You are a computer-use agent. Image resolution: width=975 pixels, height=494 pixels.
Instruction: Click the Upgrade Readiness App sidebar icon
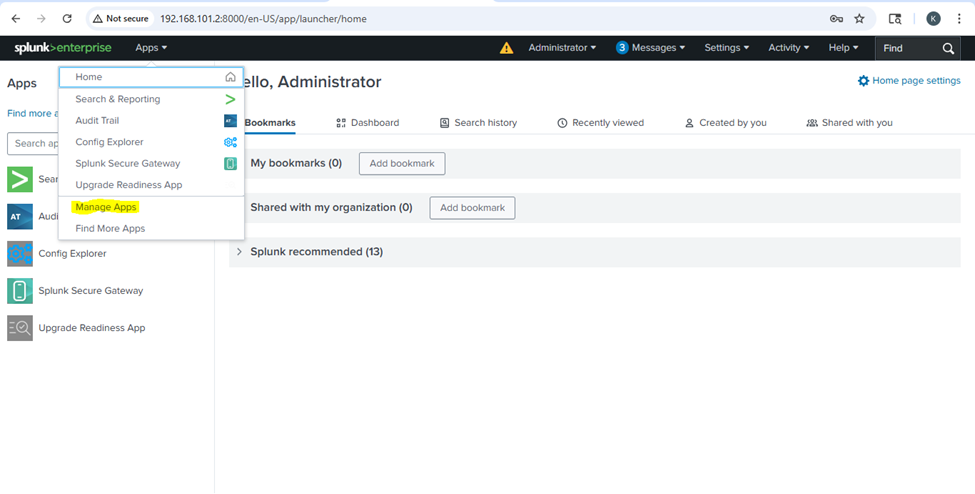[20, 328]
